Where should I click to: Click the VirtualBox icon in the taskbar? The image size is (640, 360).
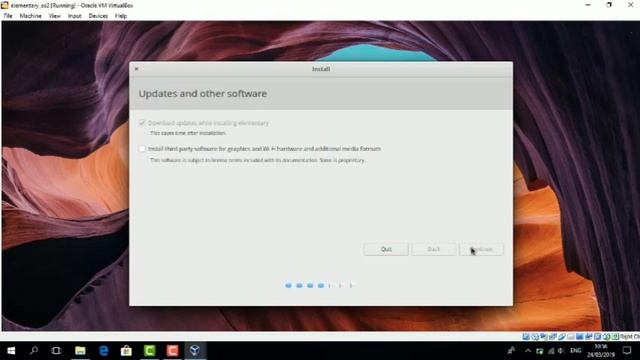coord(195,351)
